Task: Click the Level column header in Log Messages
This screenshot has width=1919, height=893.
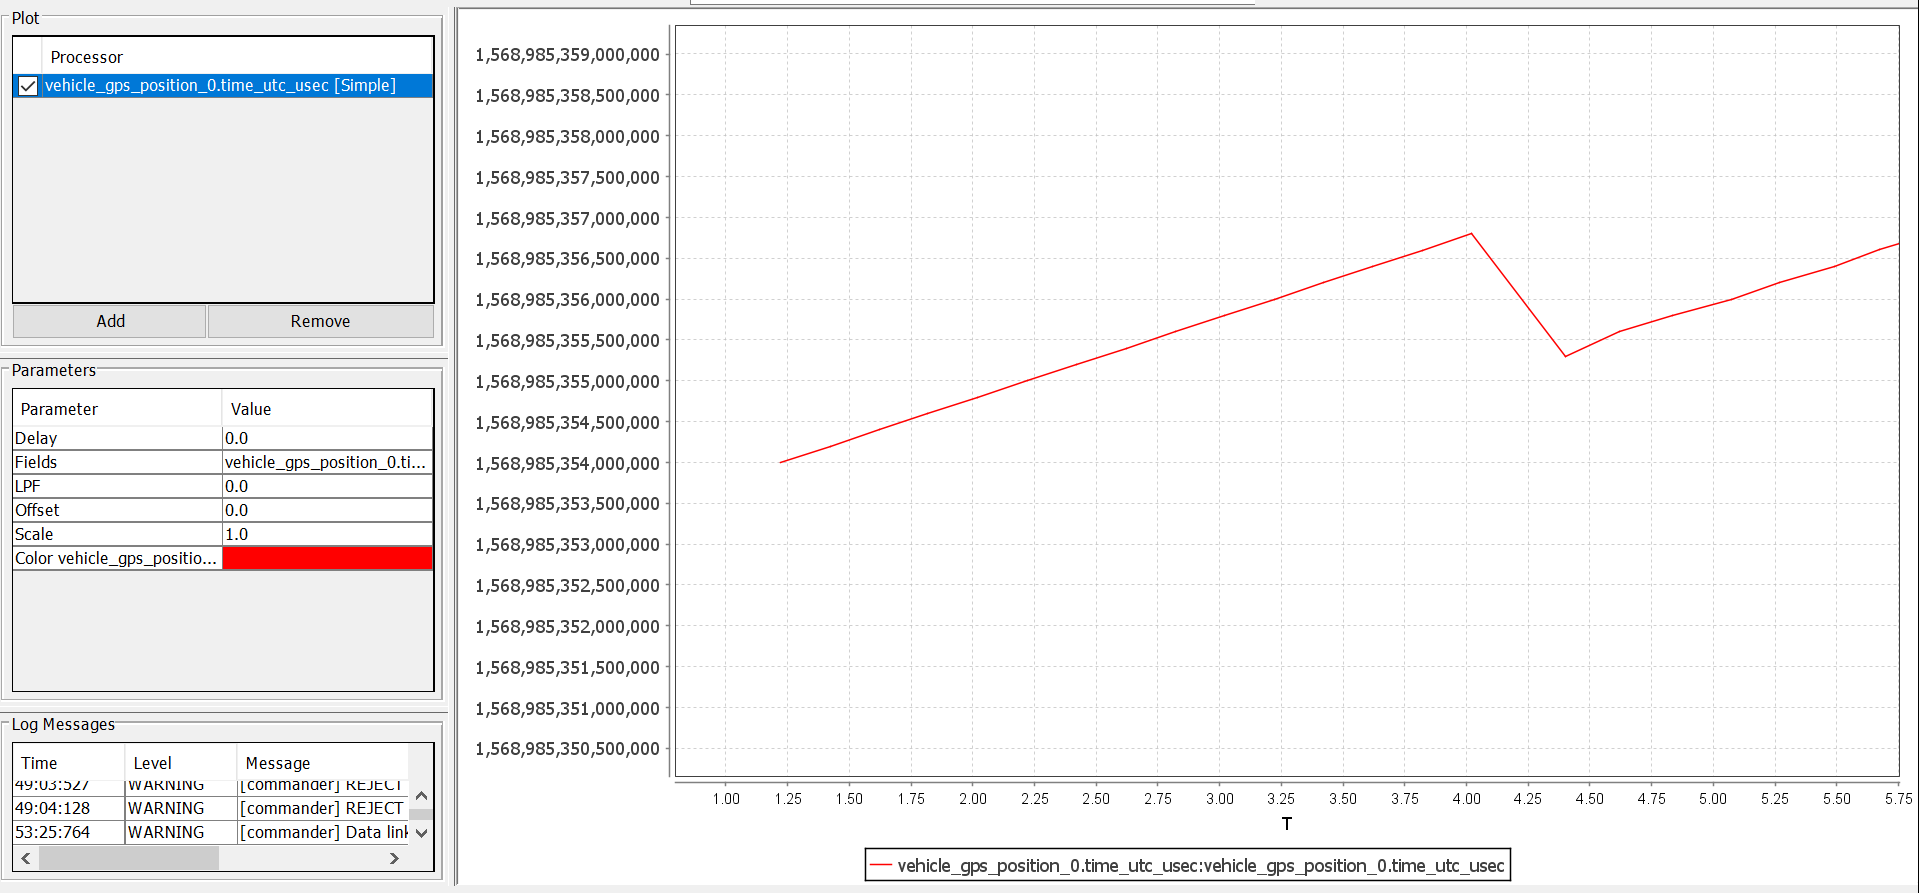Action: 181,763
